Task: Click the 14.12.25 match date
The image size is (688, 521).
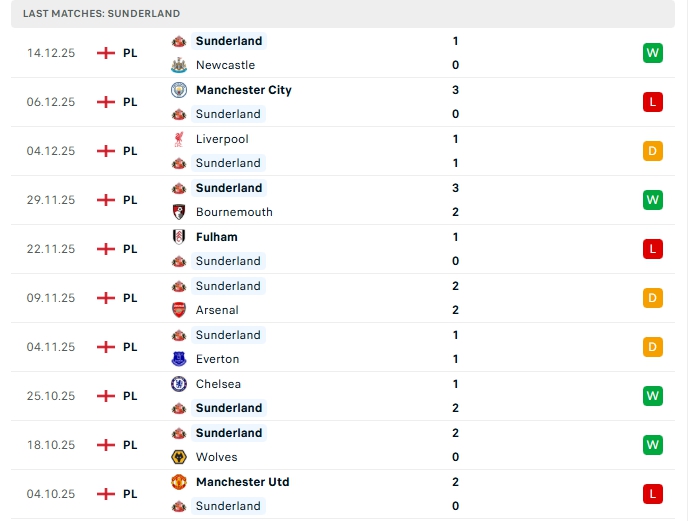Action: pos(51,53)
